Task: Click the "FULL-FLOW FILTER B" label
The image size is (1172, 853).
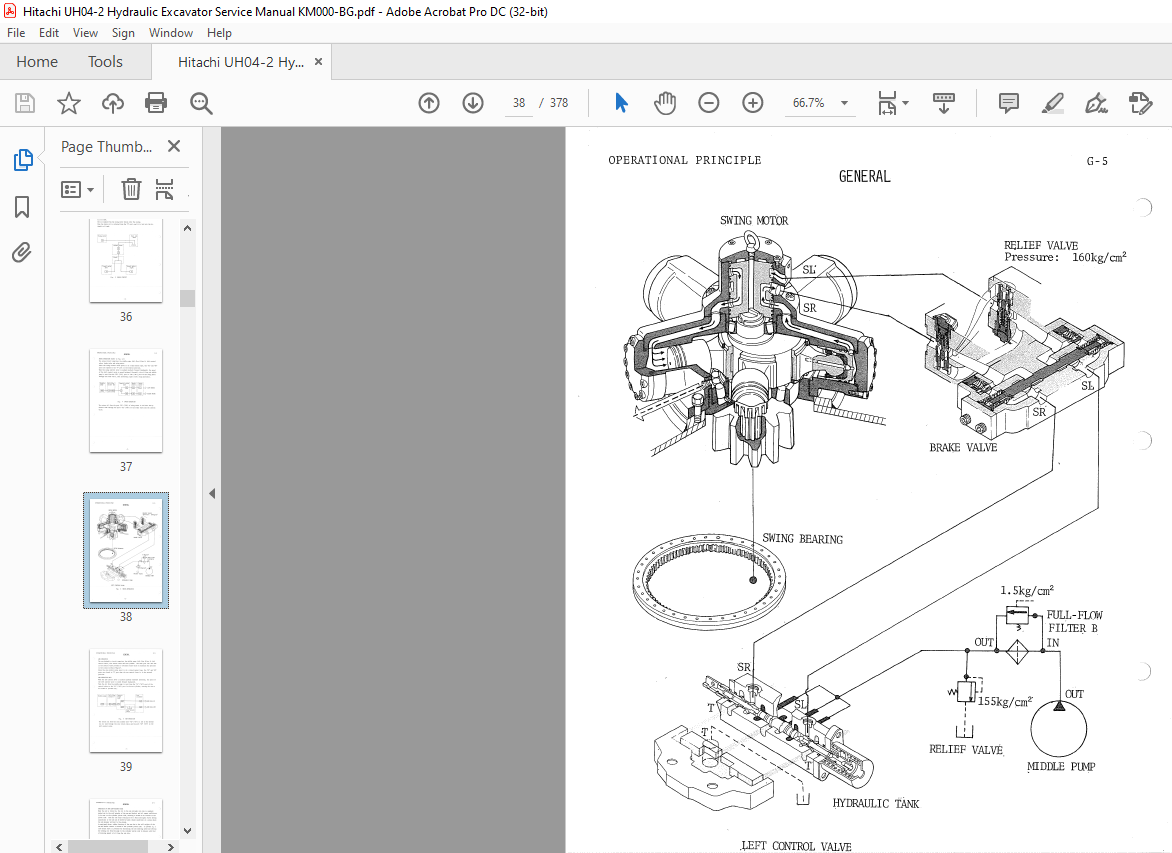Action: (x=1074, y=621)
